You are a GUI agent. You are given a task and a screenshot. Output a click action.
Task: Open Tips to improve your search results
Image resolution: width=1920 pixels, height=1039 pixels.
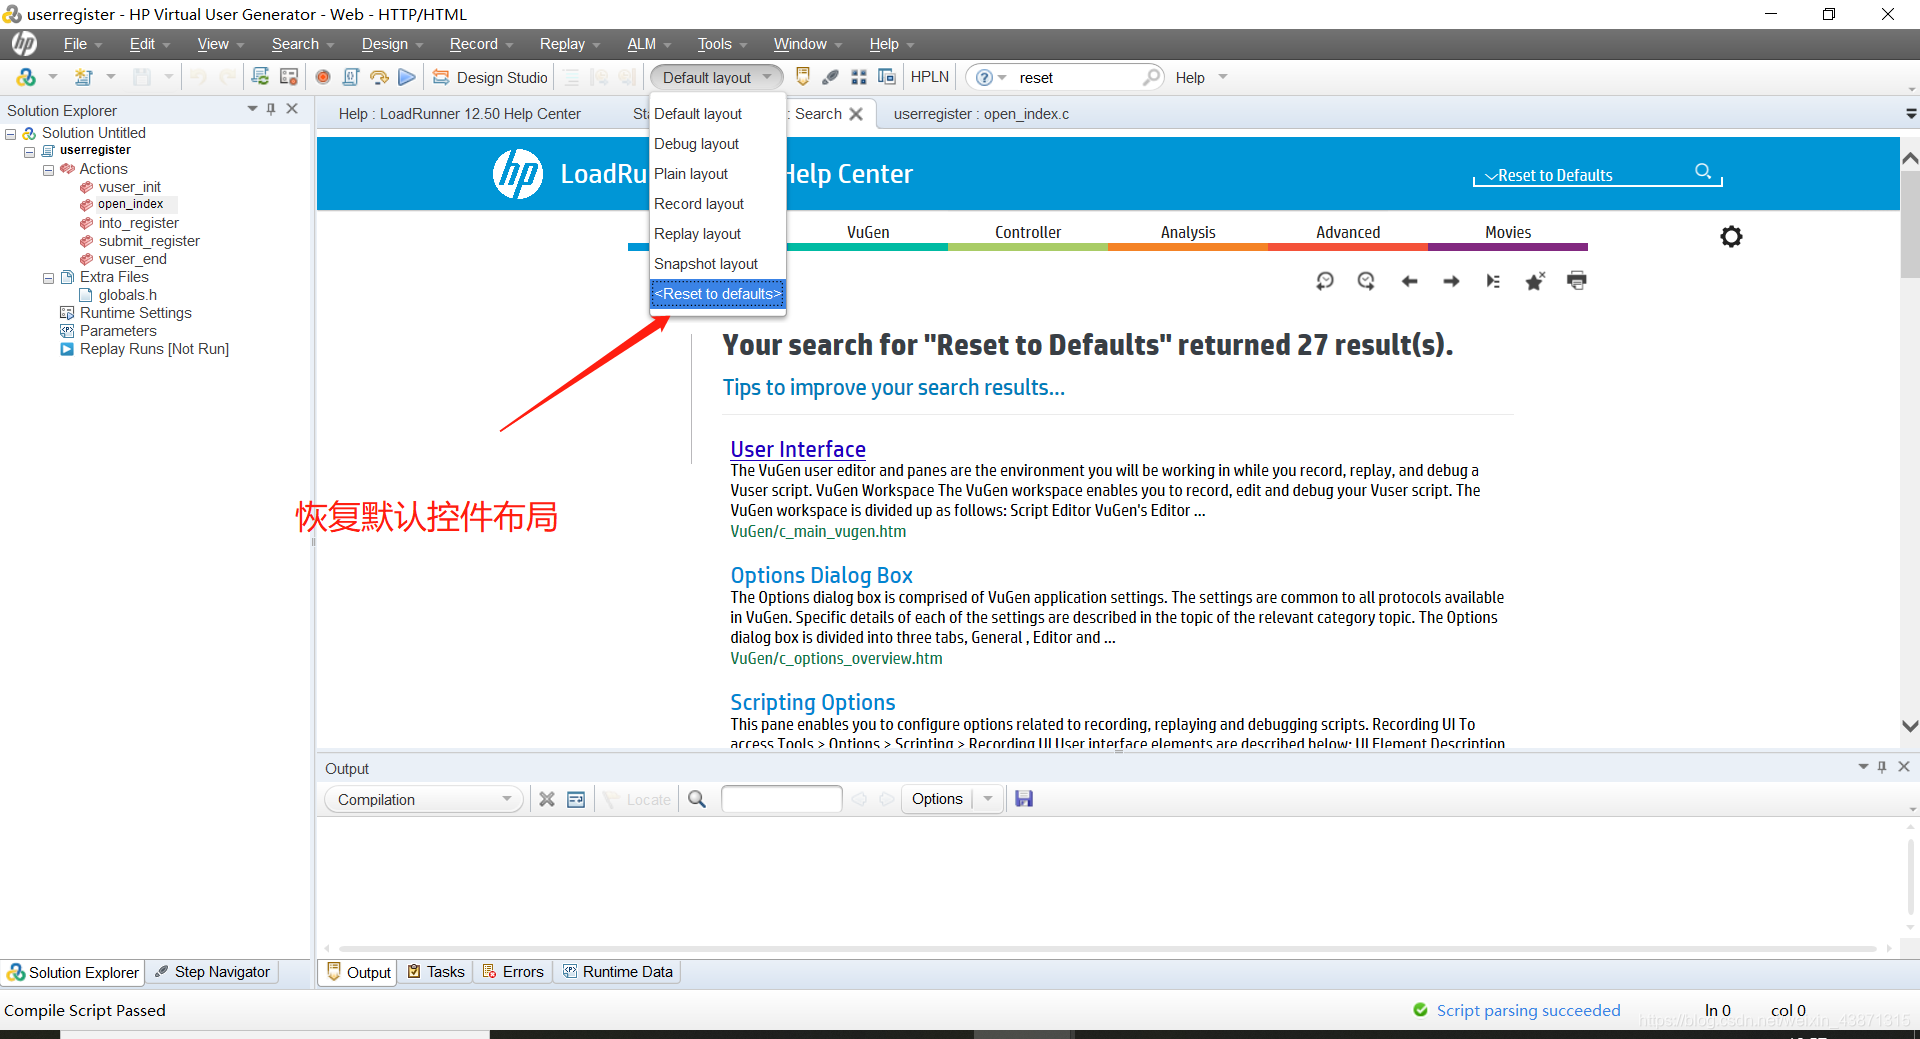(x=894, y=388)
